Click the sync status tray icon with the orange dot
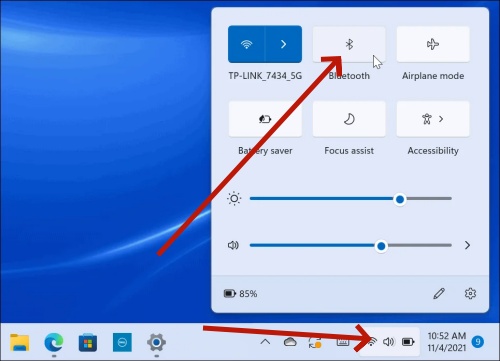This screenshot has width=500, height=361. pyautogui.click(x=315, y=342)
